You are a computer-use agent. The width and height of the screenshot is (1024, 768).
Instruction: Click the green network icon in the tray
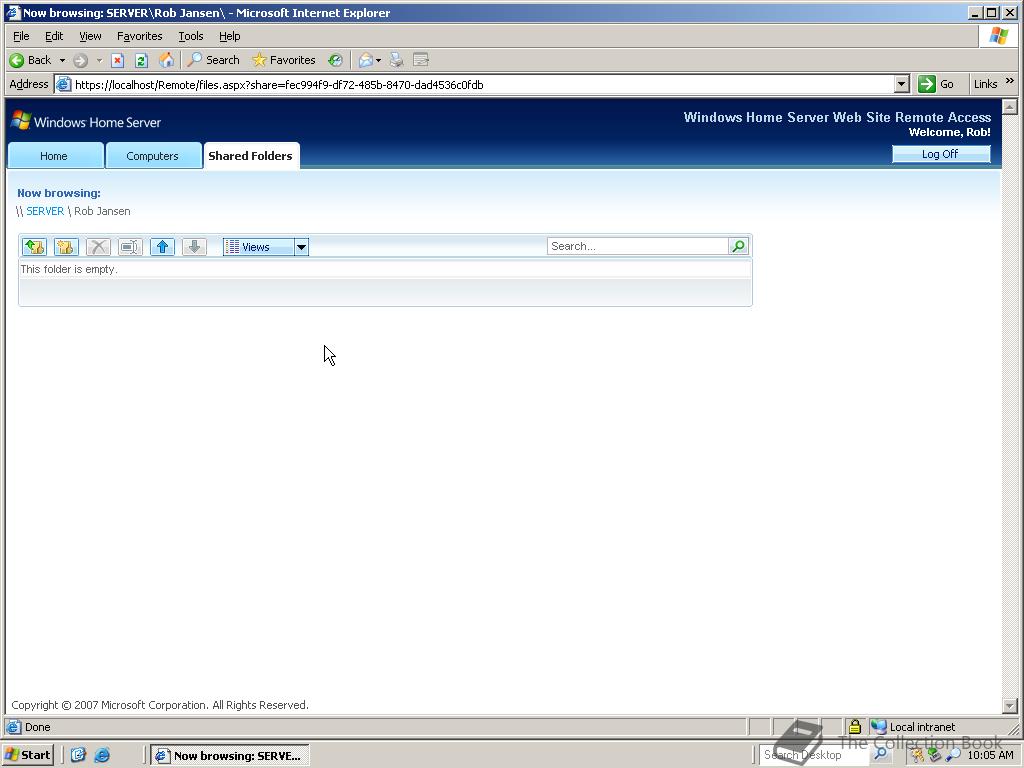click(x=935, y=755)
